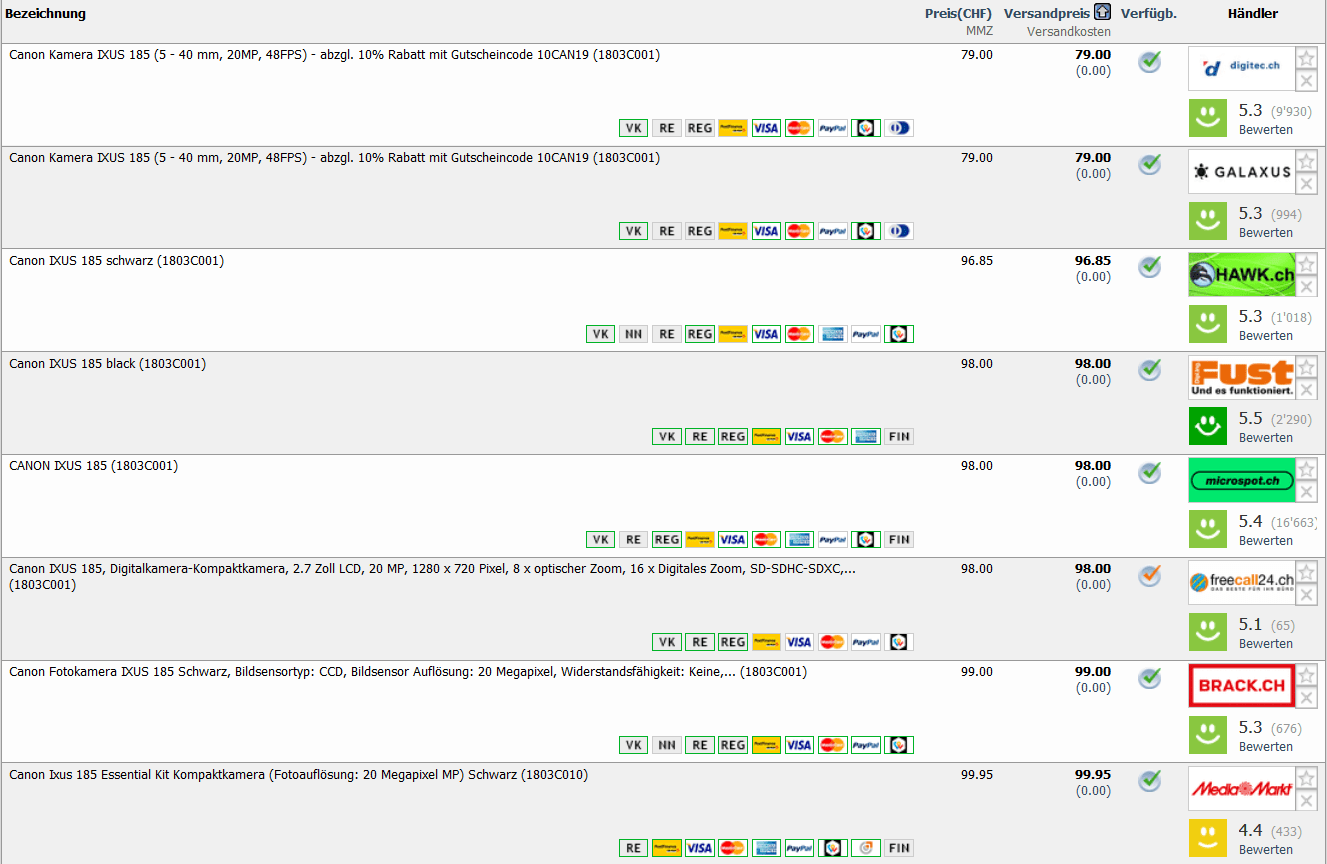This screenshot has height=864, width=1327.
Task: Star the Fust merchant as favorite
Action: pos(1306,367)
